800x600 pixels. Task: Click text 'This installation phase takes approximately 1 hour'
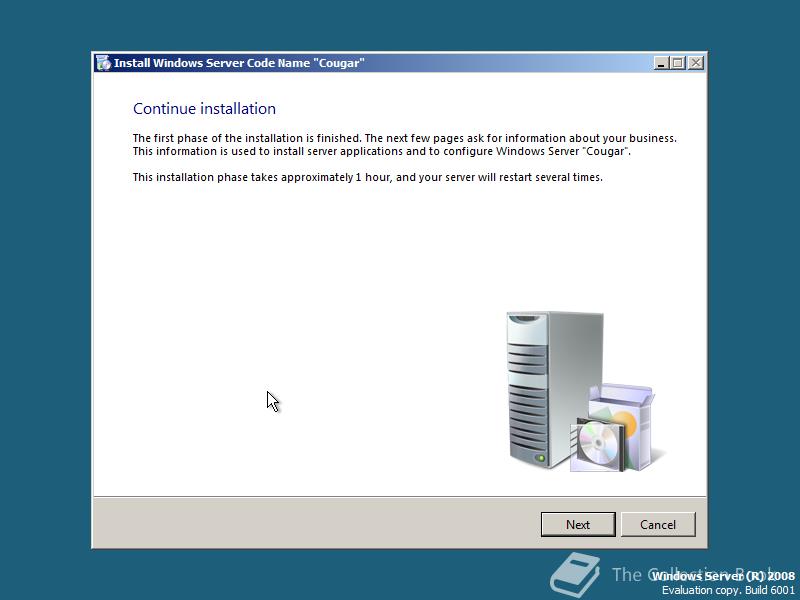262,178
